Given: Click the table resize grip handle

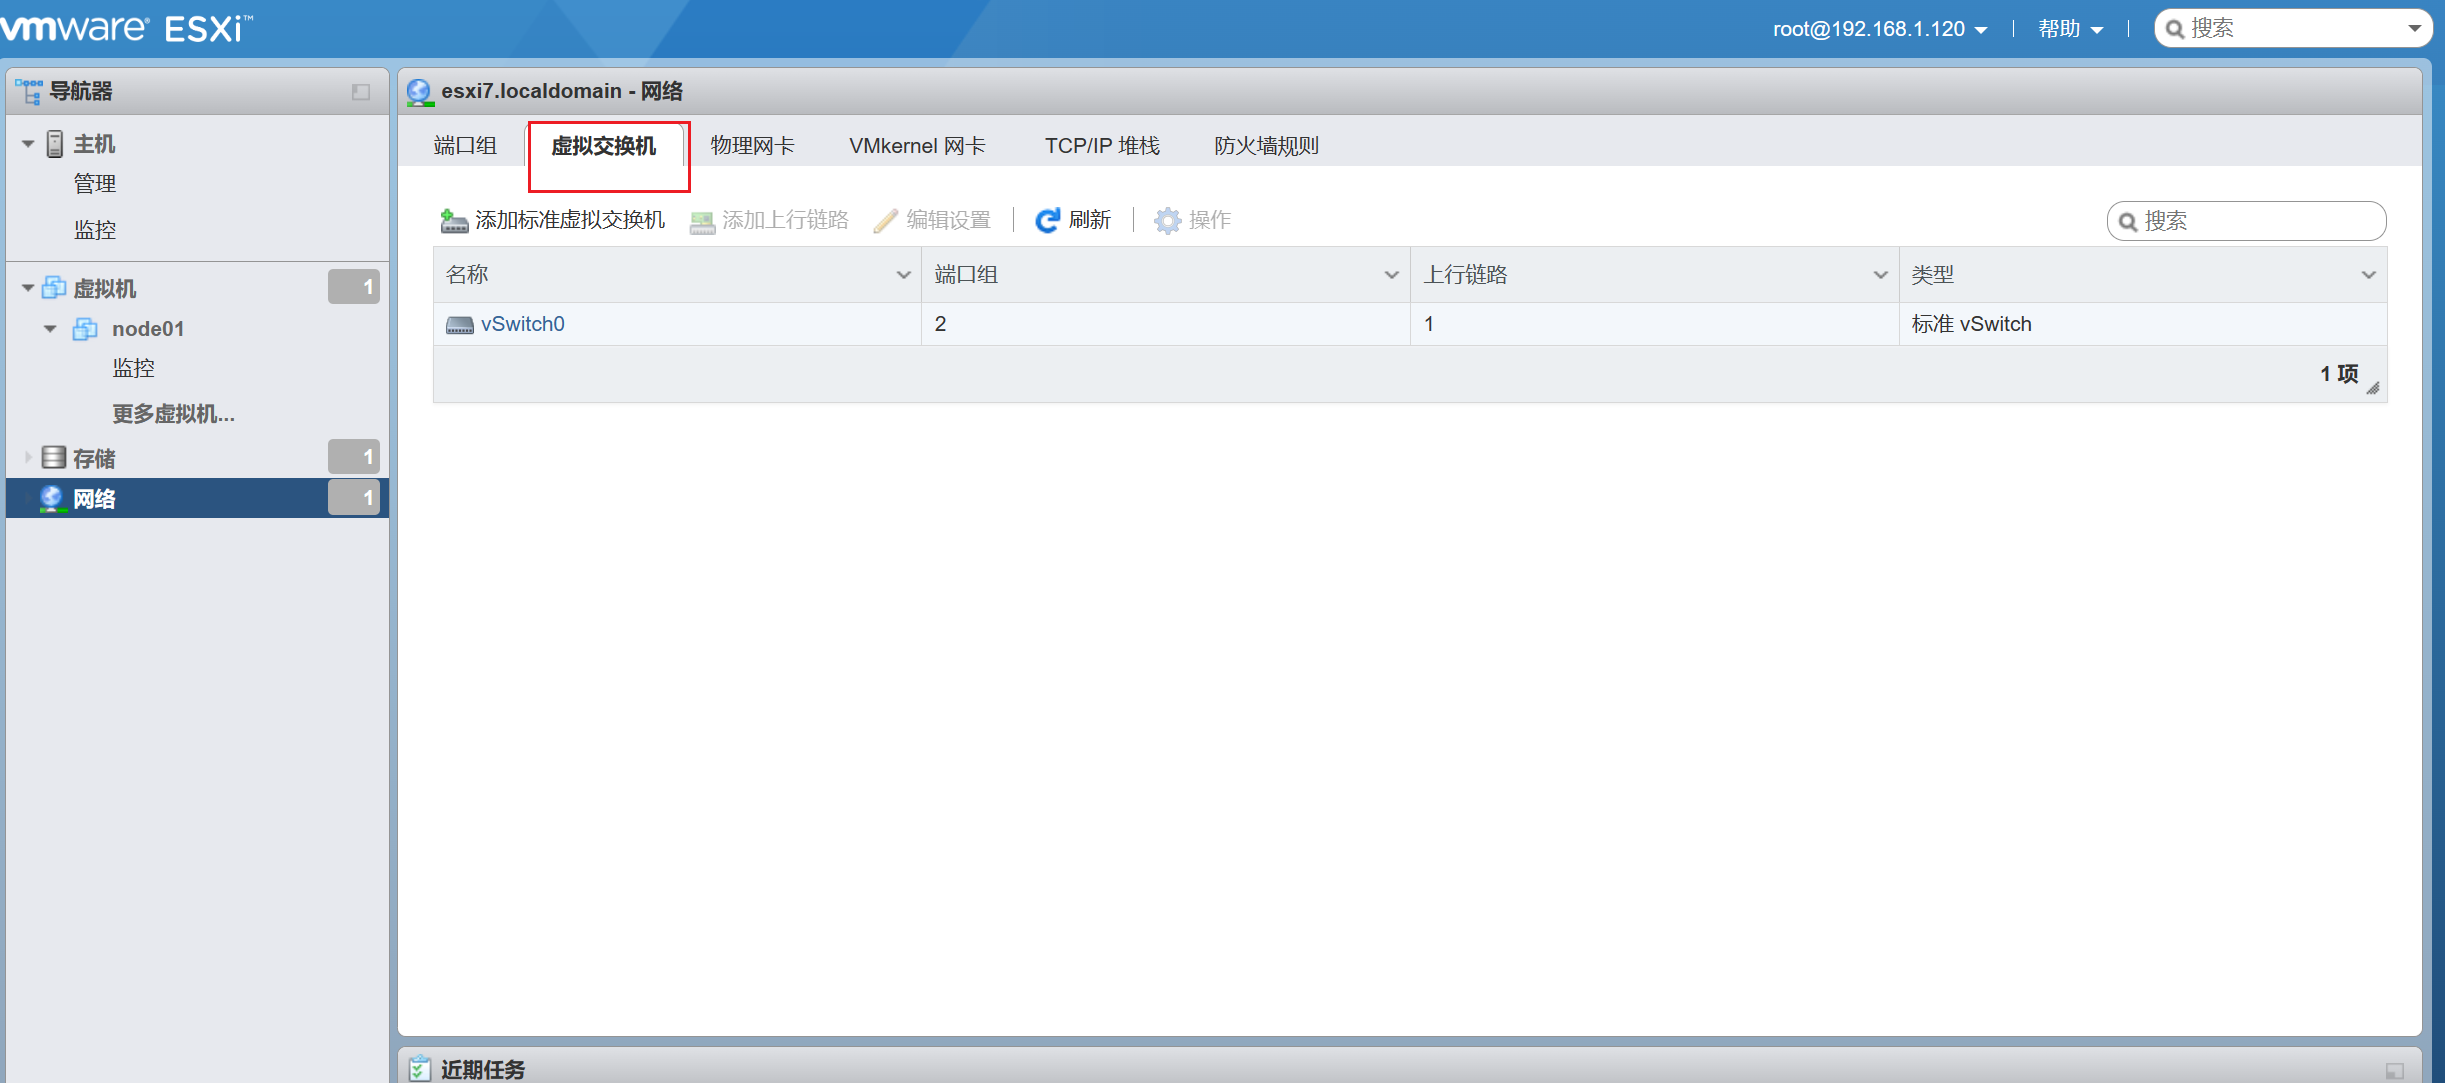Looking at the screenshot, I should [2373, 388].
